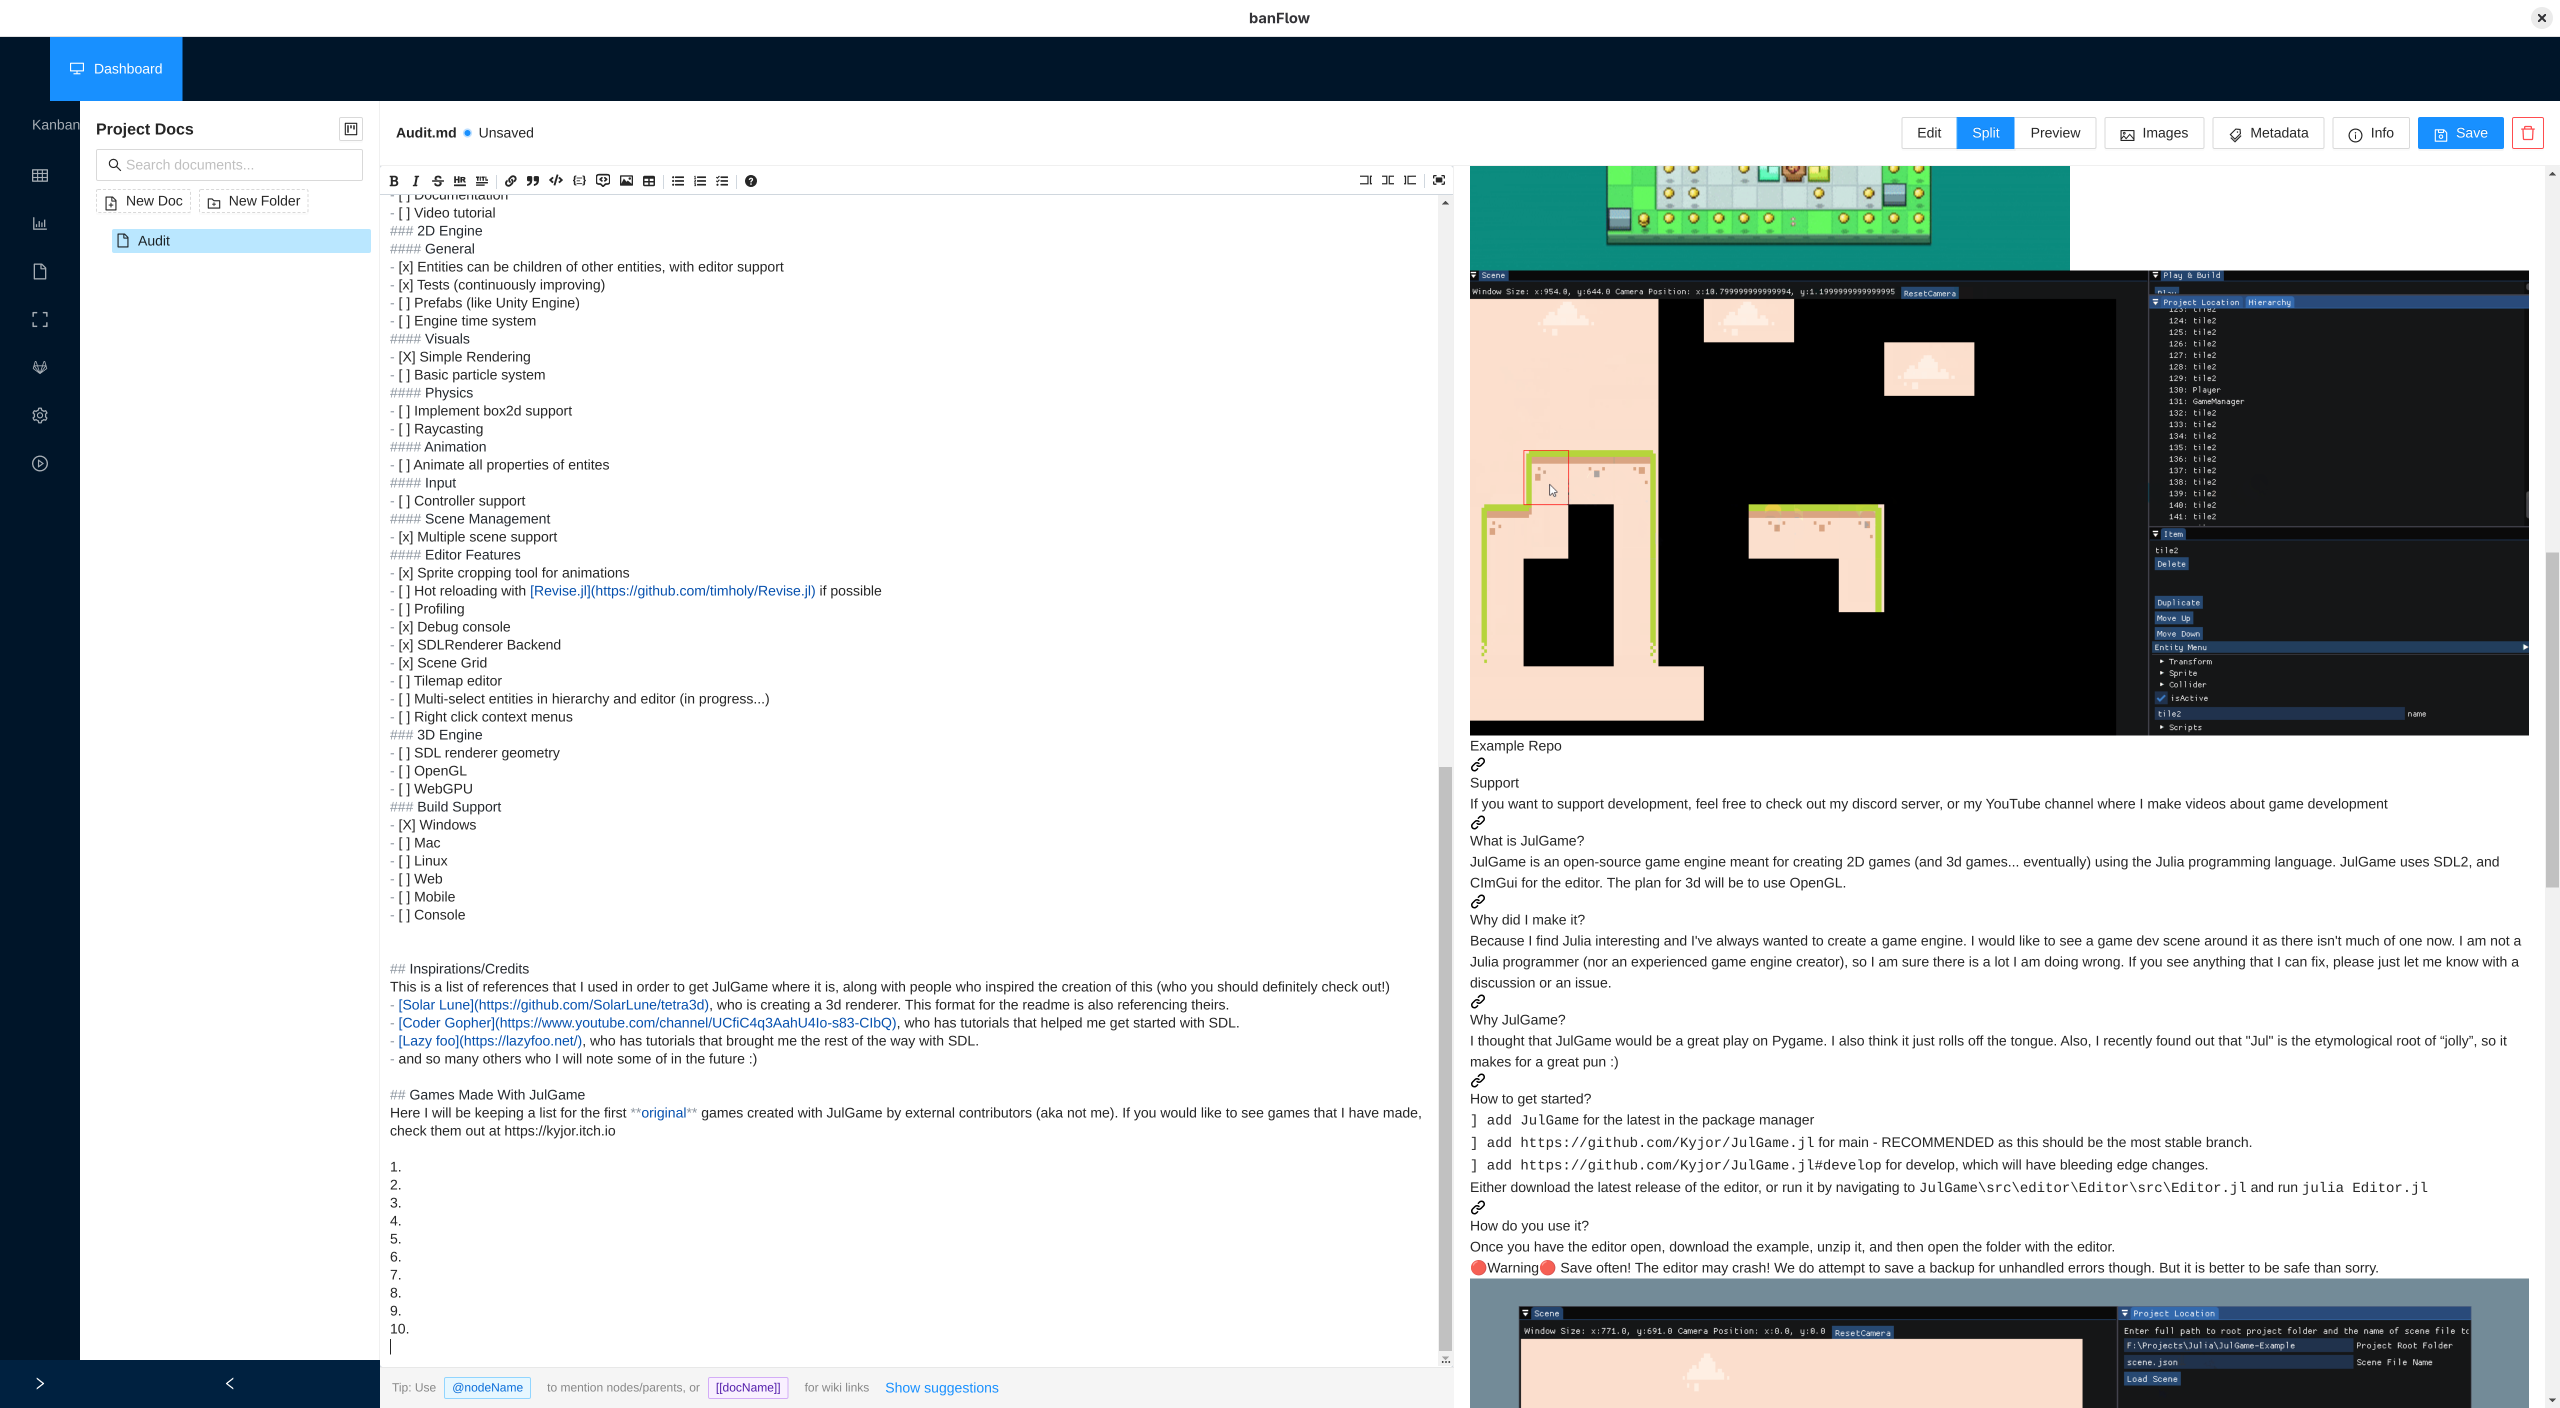Toggle bold formatting in editor toolbar
Viewport: 2560px width, 1408px height.
coord(394,181)
